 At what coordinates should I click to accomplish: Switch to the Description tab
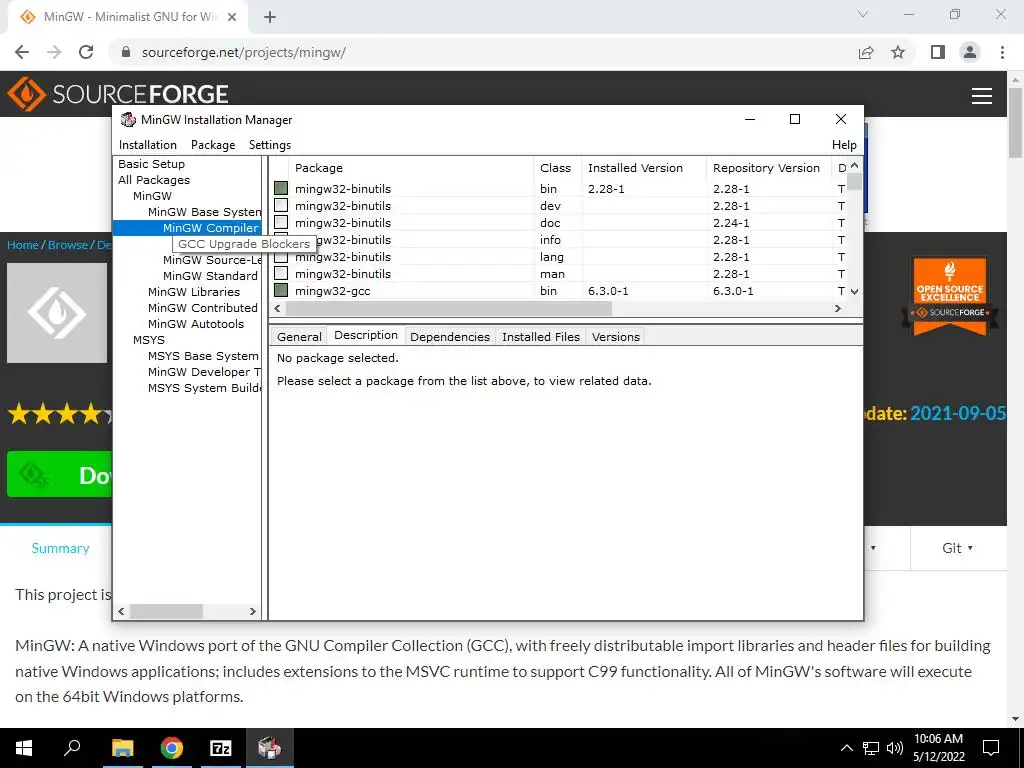pyautogui.click(x=366, y=335)
